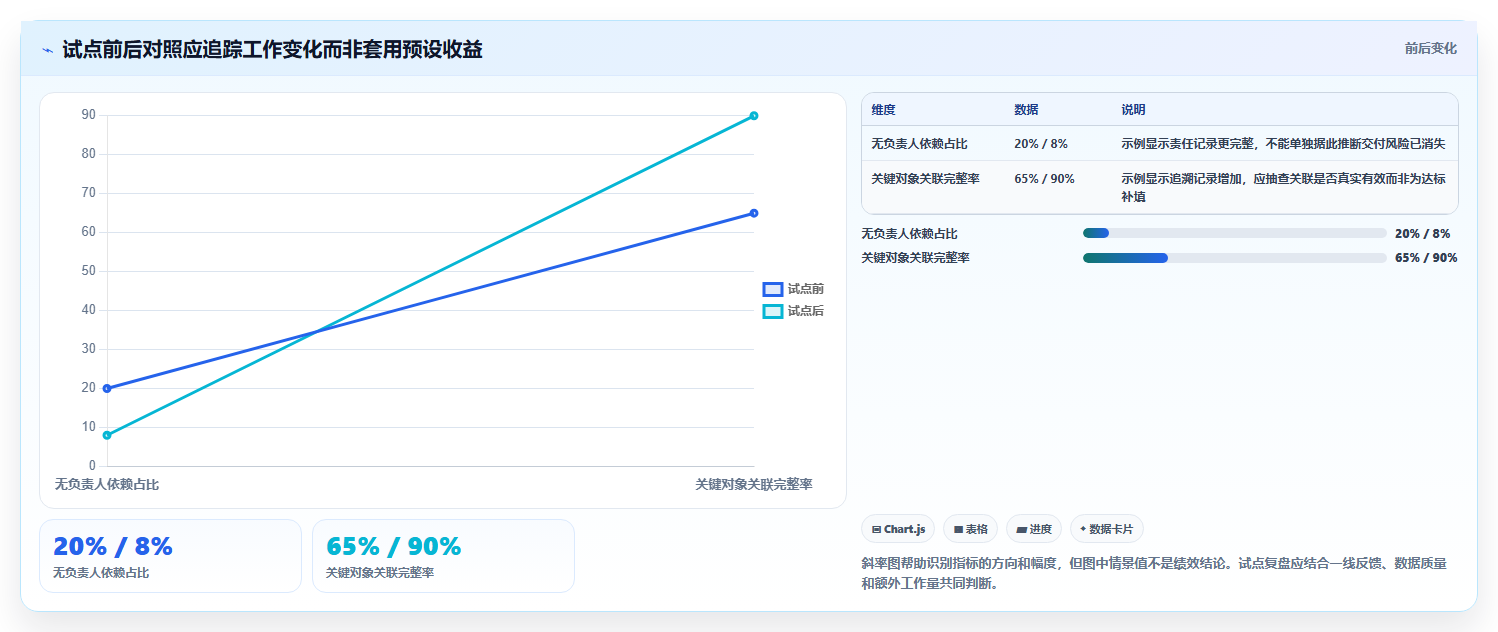Click the 关键对象关联完整率 x-axis label

point(754,484)
